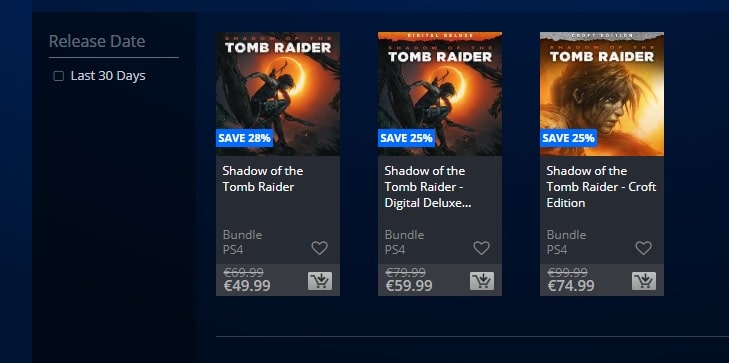Screen dimensions: 729x363
Task: Open 'Shadow of the Tomb Raider - Digital Deluxe...' title
Action: tap(428, 187)
